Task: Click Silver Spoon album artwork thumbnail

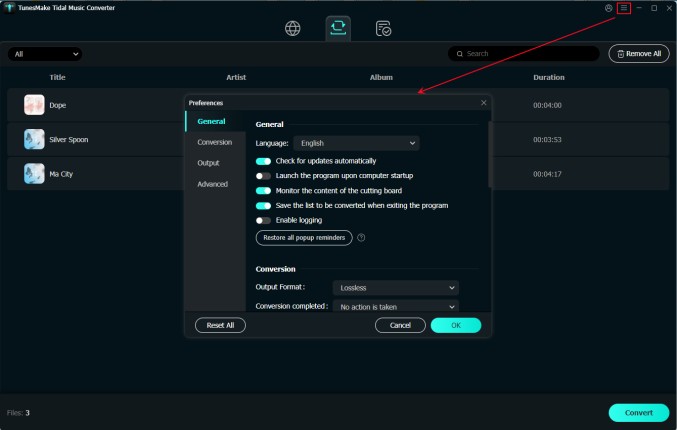Action: point(34,139)
